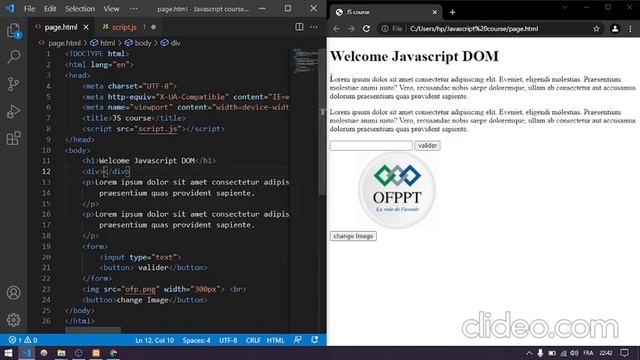This screenshot has width=640, height=360.
Task: Go back in the browser
Action: (336, 29)
